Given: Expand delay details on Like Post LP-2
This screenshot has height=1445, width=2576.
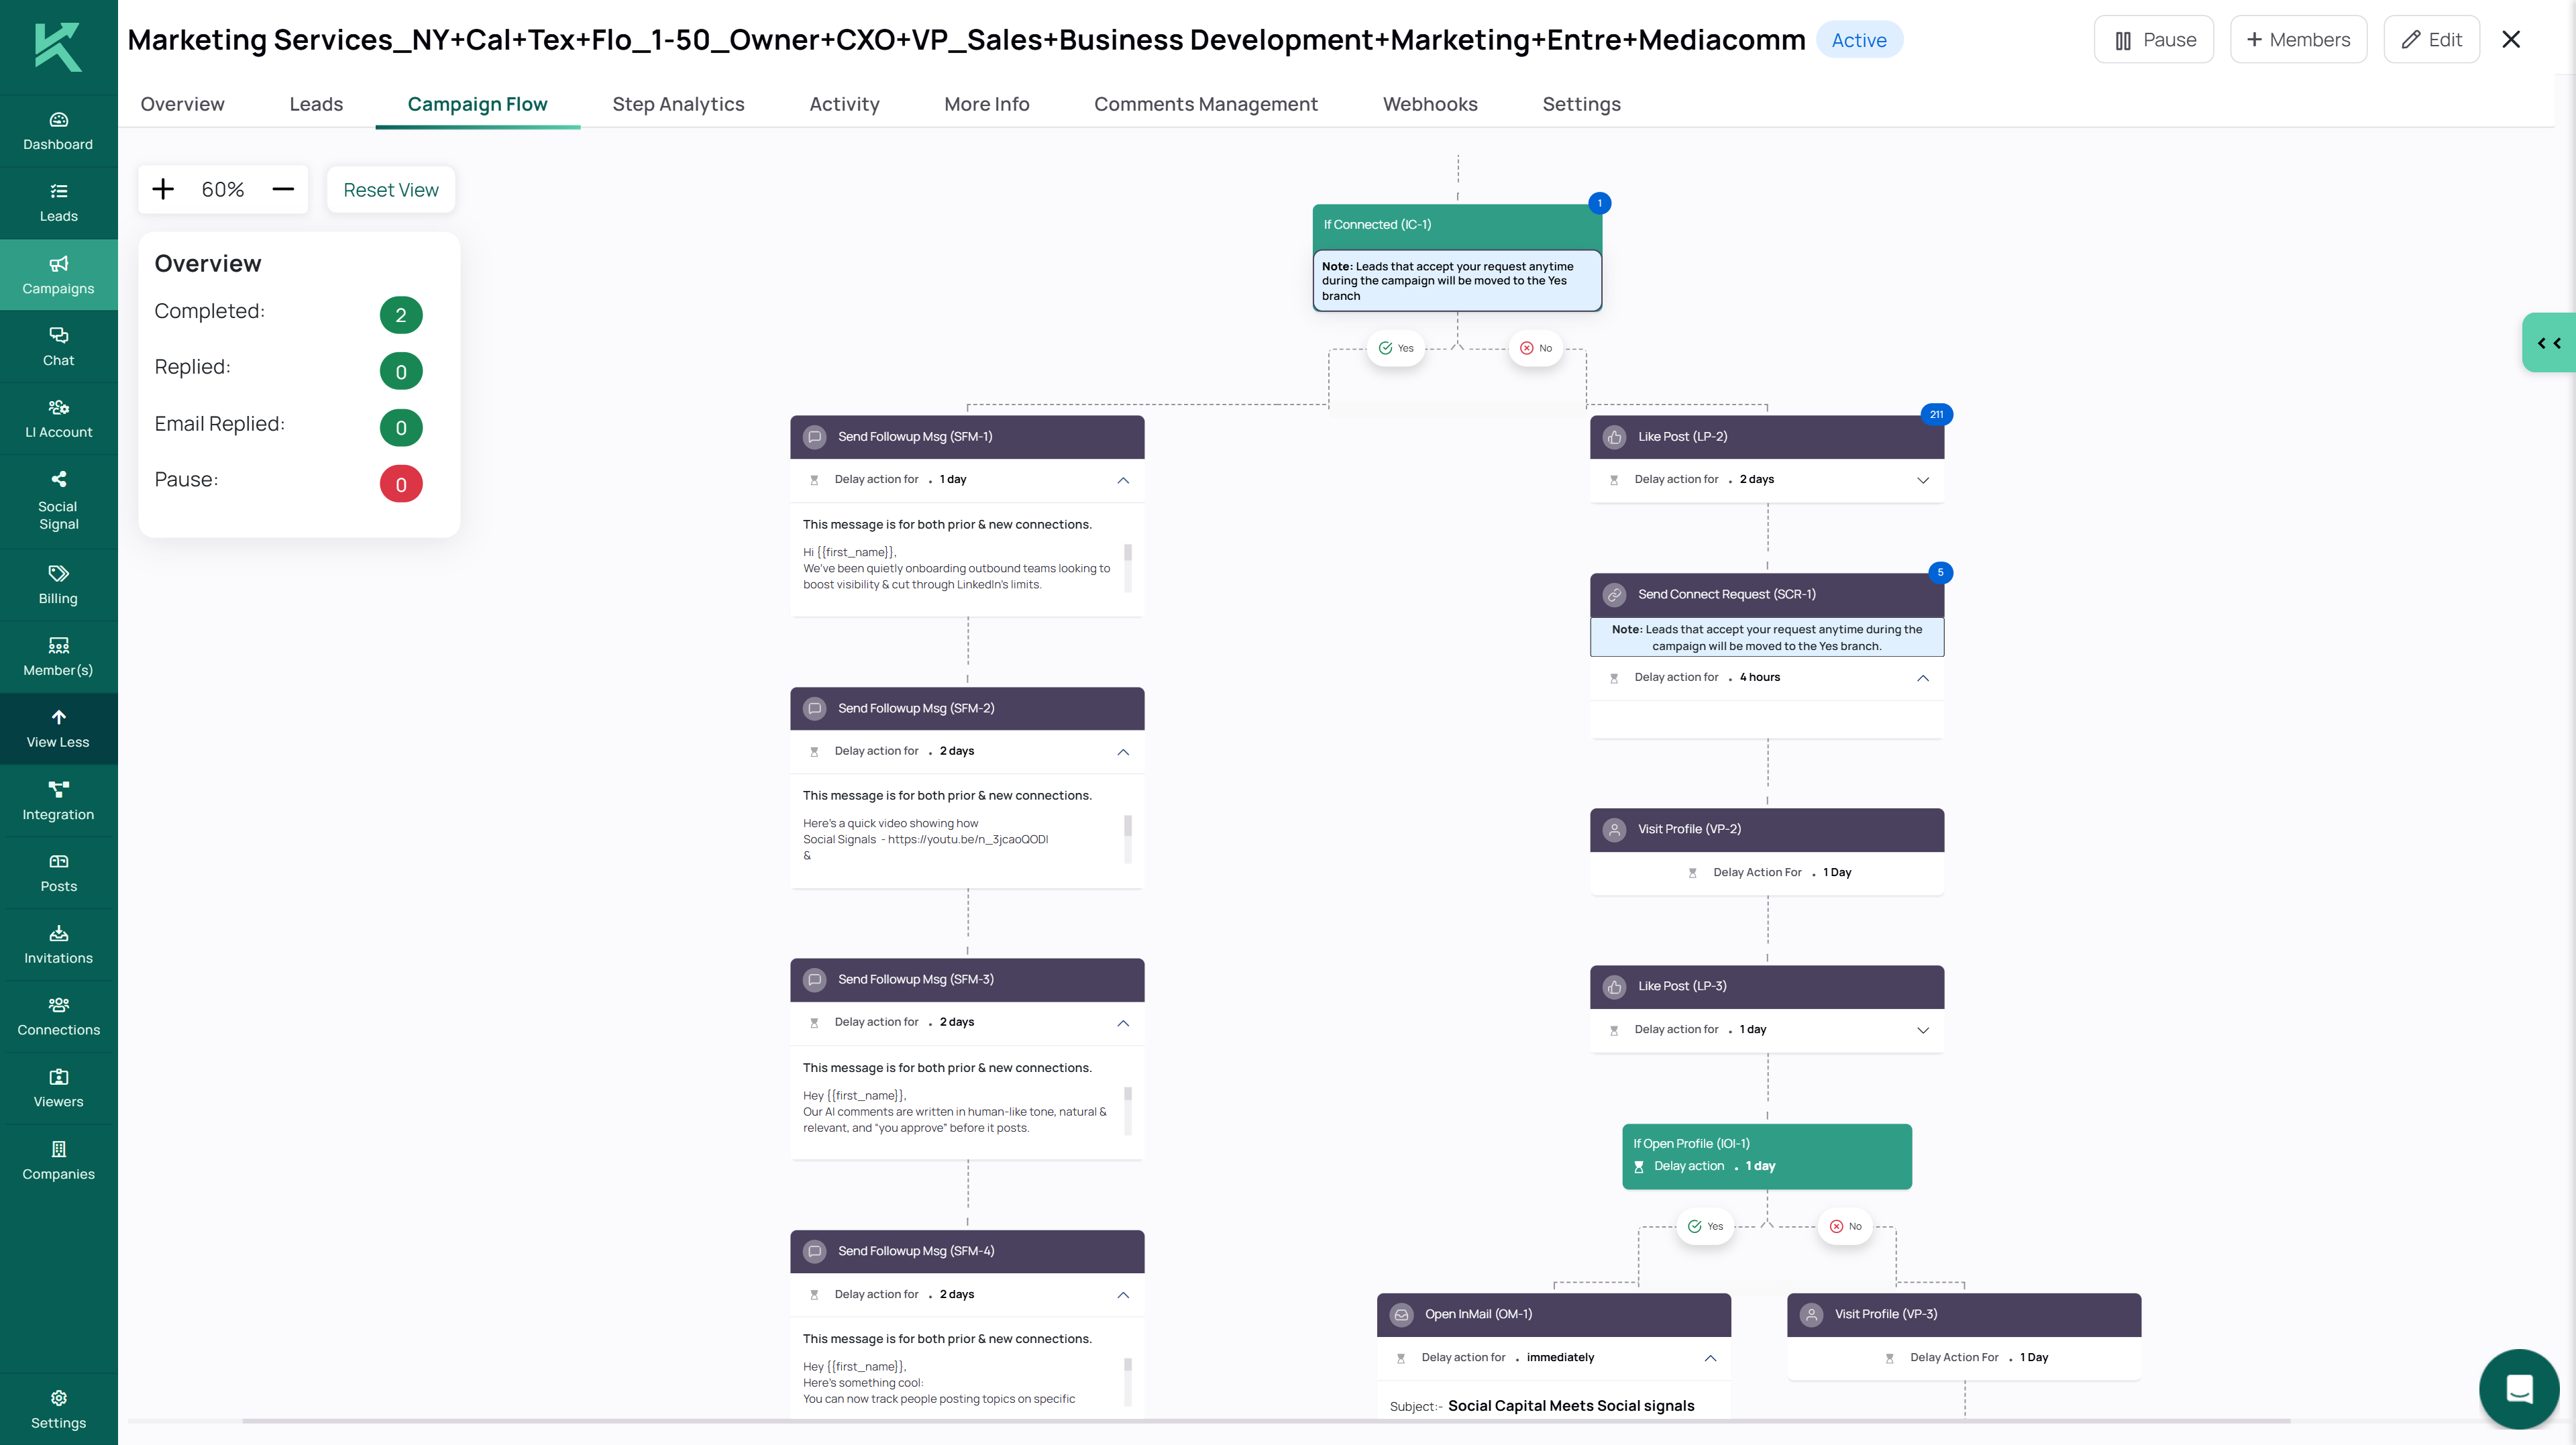Looking at the screenshot, I should tap(1923, 480).
